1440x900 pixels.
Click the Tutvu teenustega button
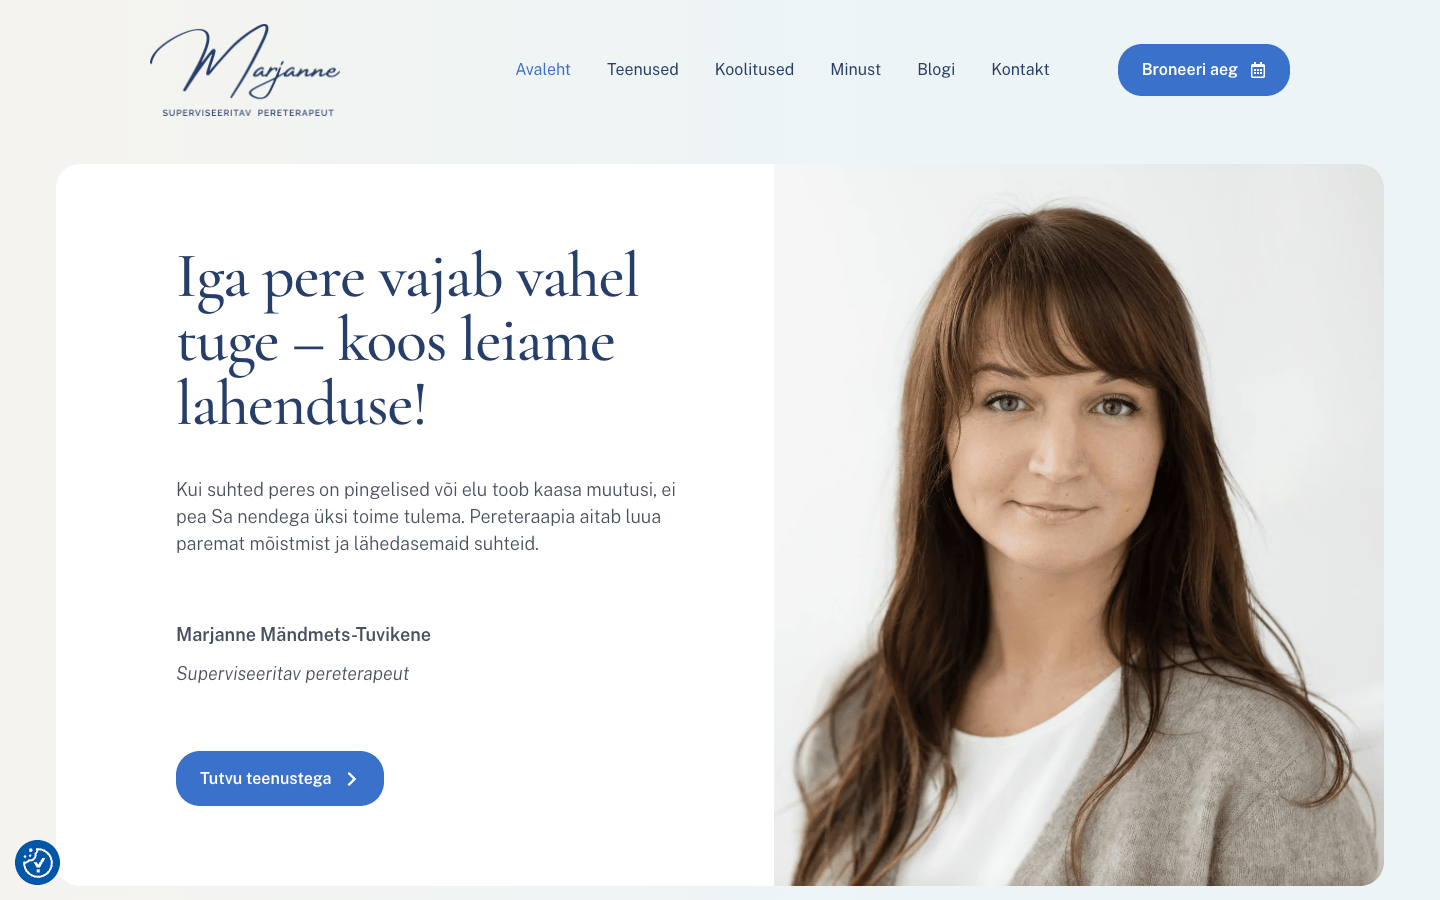280,778
